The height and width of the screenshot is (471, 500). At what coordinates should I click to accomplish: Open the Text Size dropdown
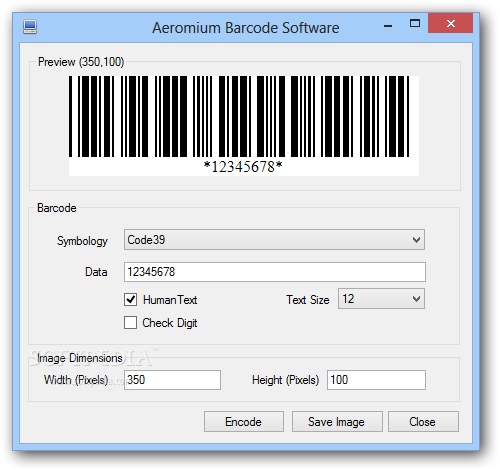[x=381, y=299]
